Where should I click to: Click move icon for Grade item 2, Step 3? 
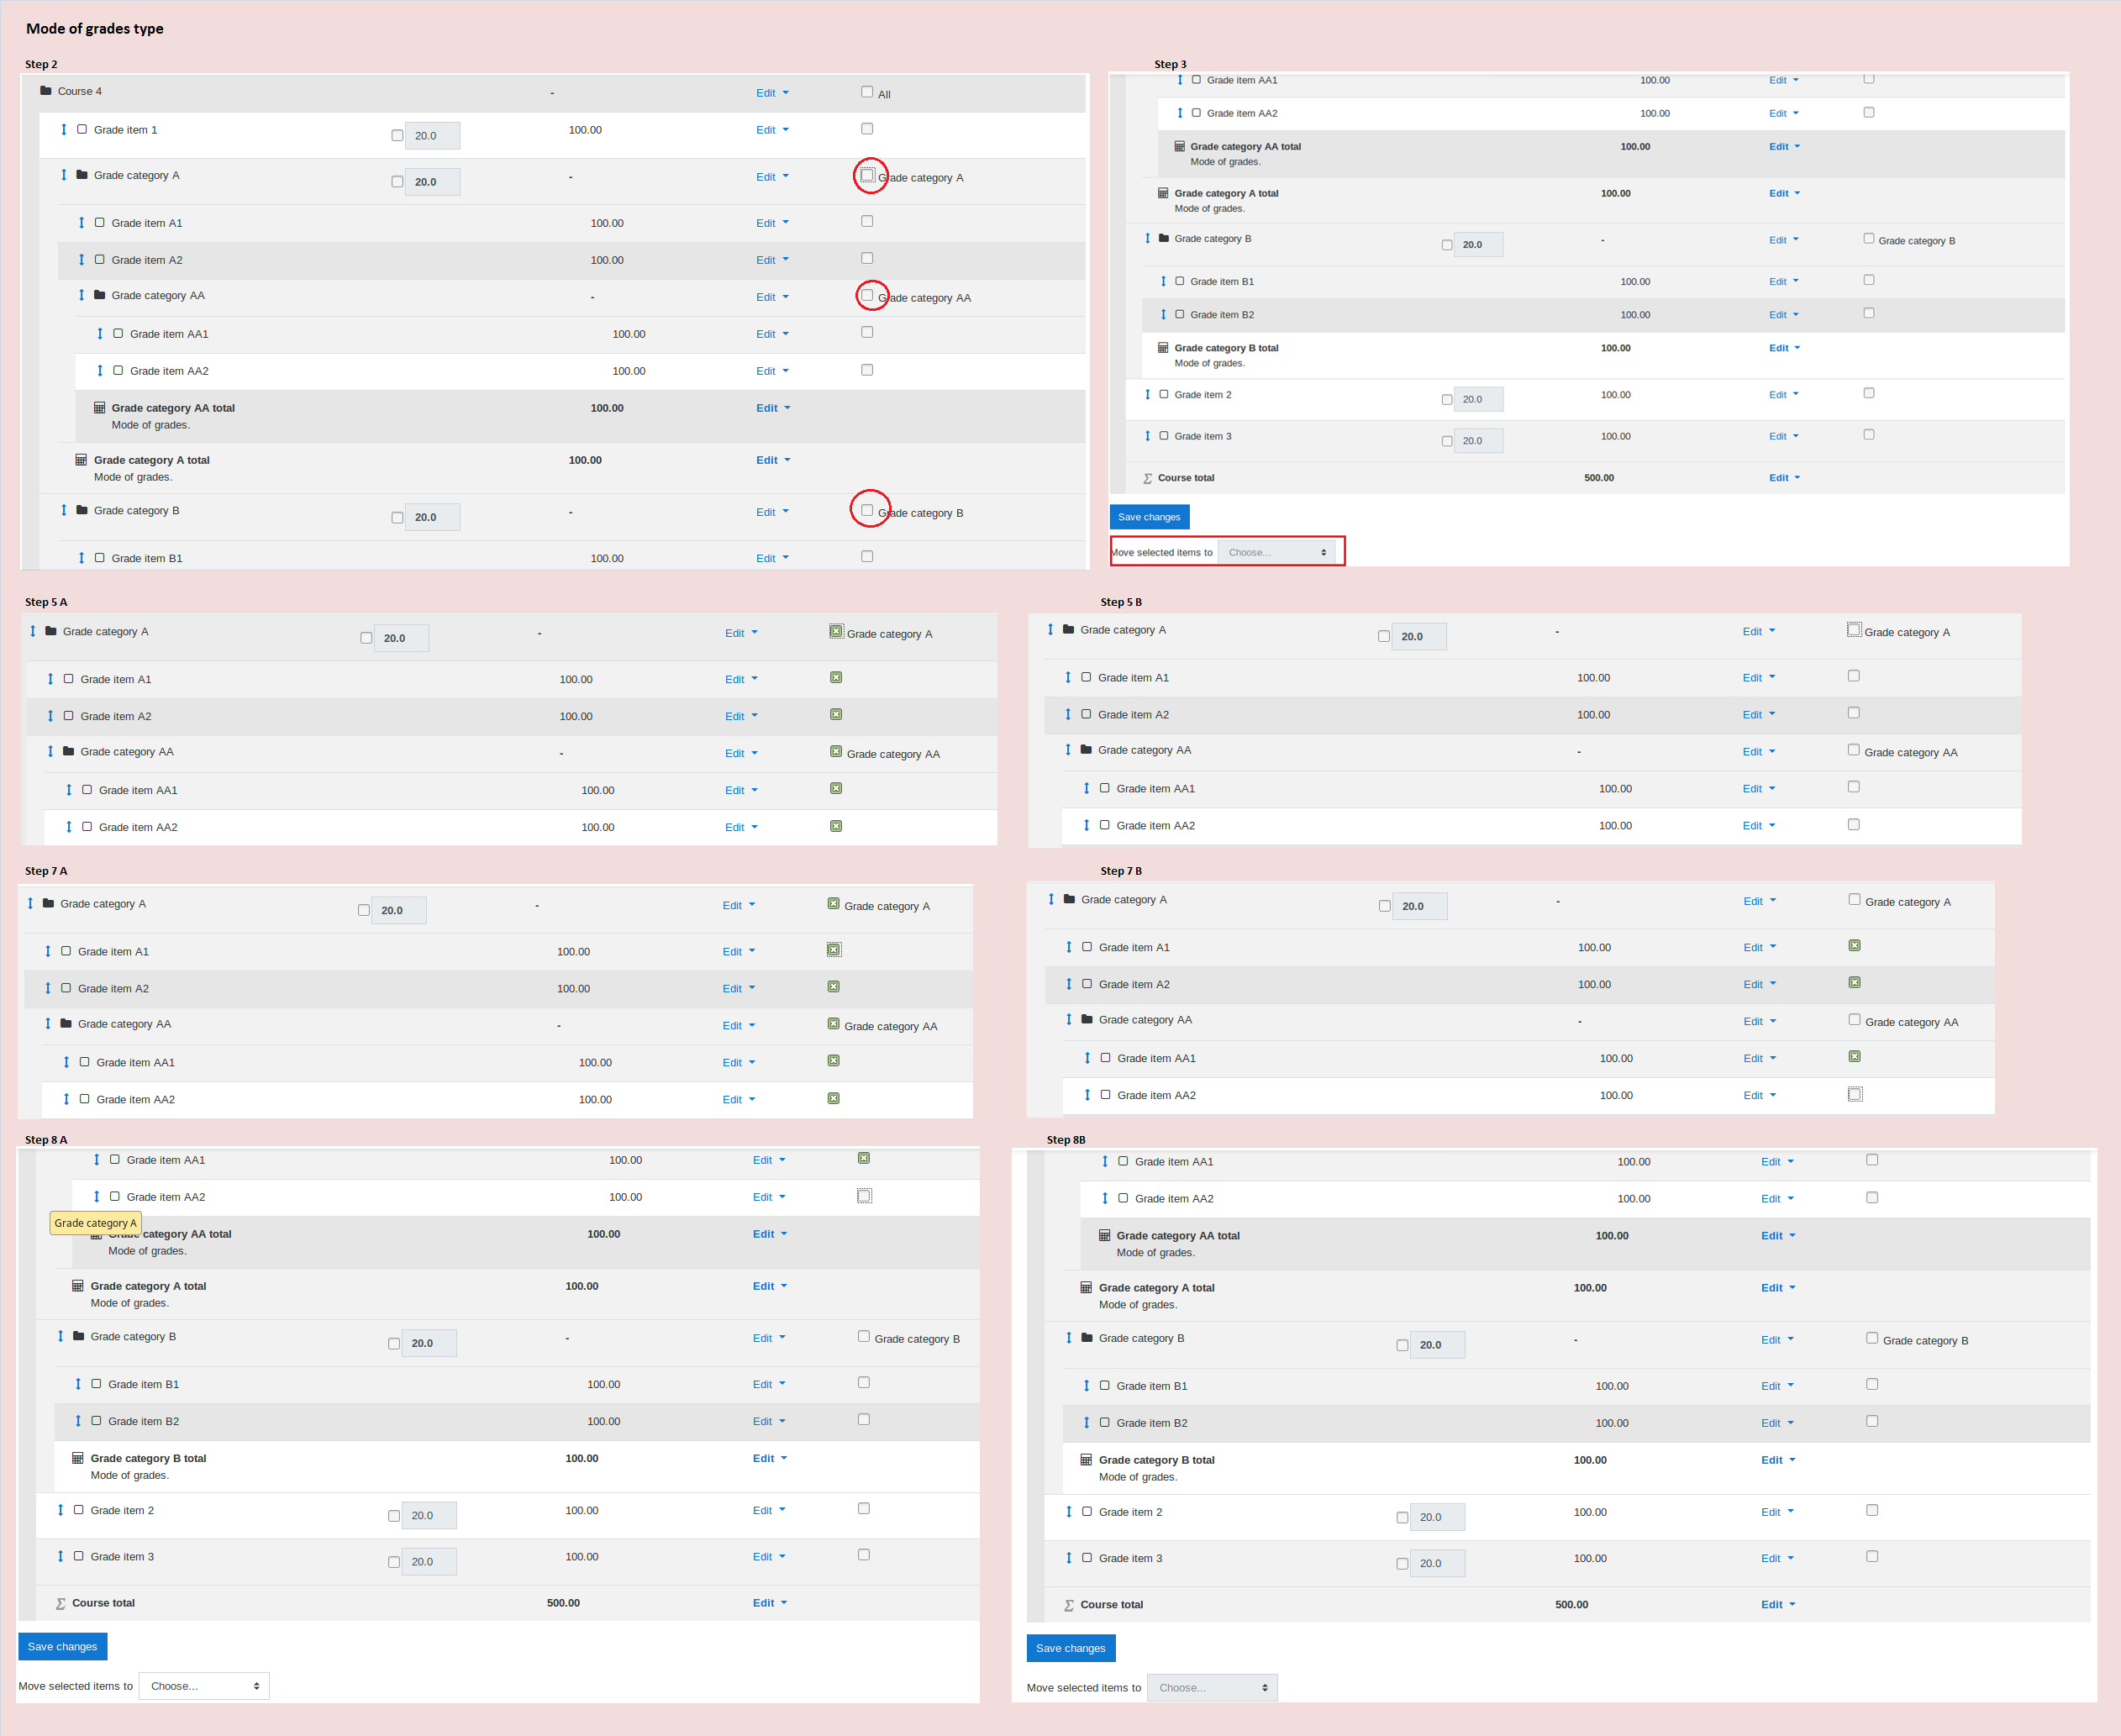[1148, 394]
